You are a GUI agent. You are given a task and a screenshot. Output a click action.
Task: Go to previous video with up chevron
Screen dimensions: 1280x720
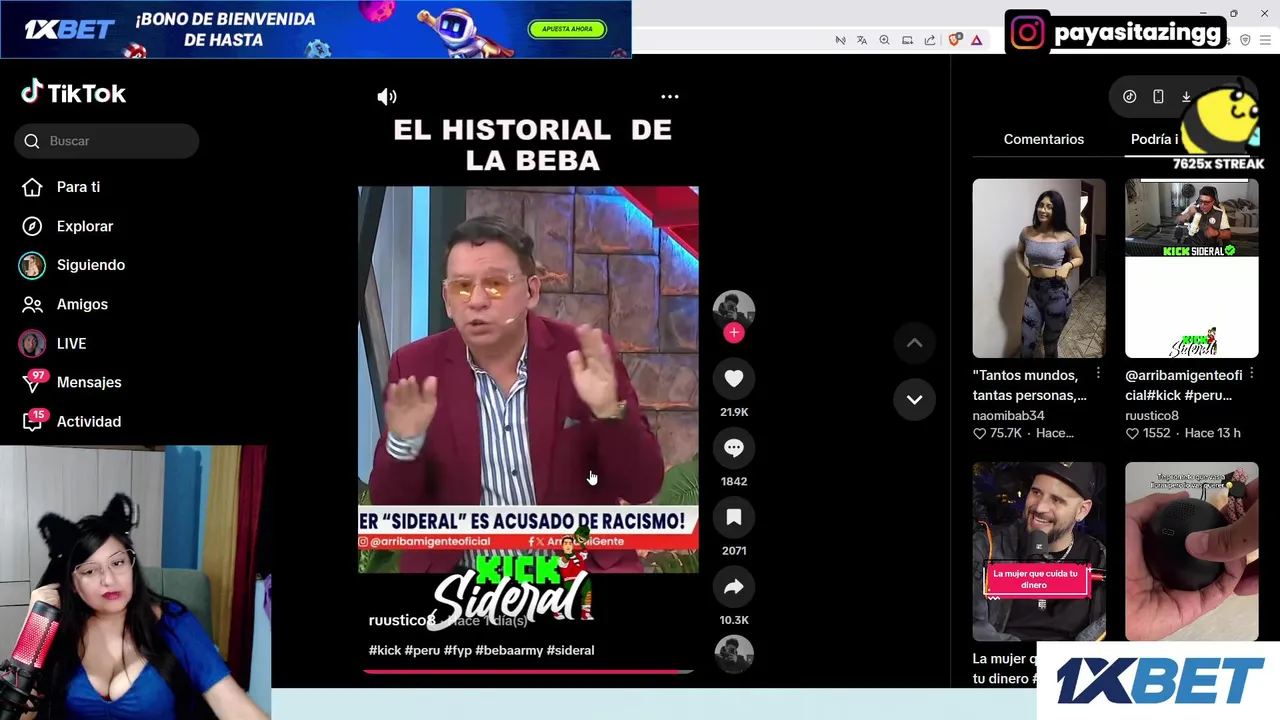[914, 343]
